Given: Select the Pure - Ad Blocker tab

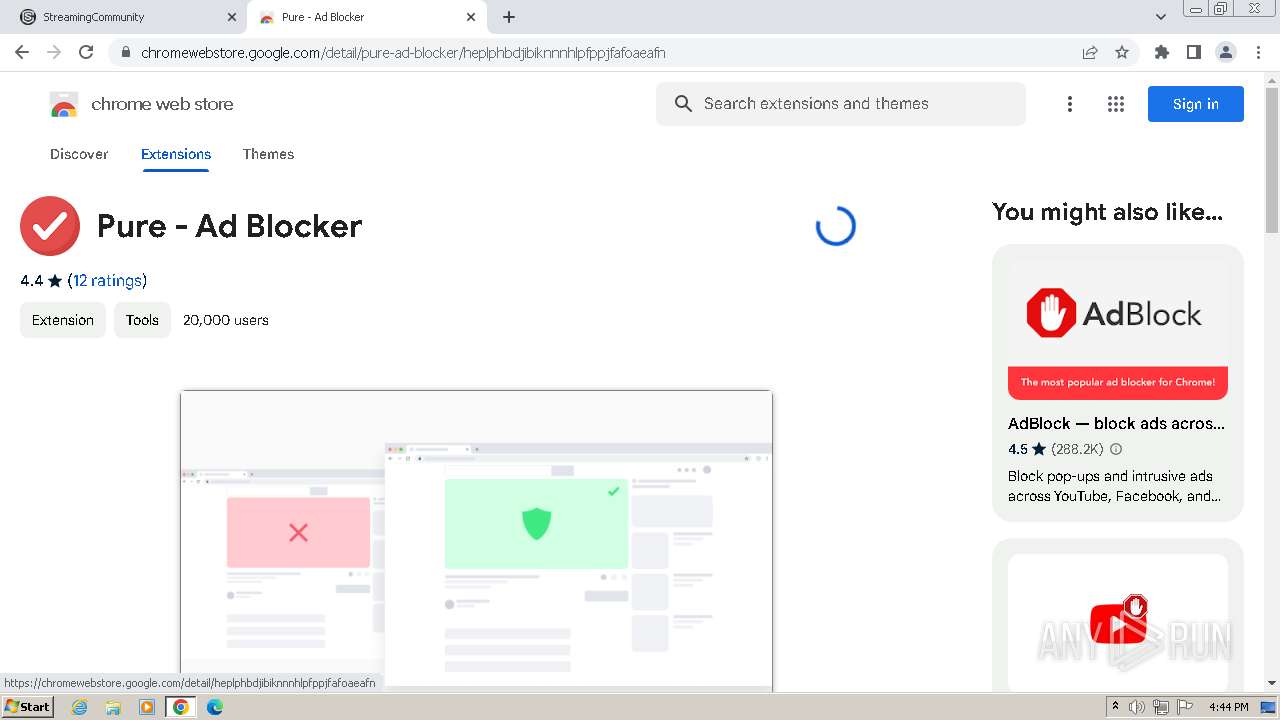Looking at the screenshot, I should pos(365,17).
